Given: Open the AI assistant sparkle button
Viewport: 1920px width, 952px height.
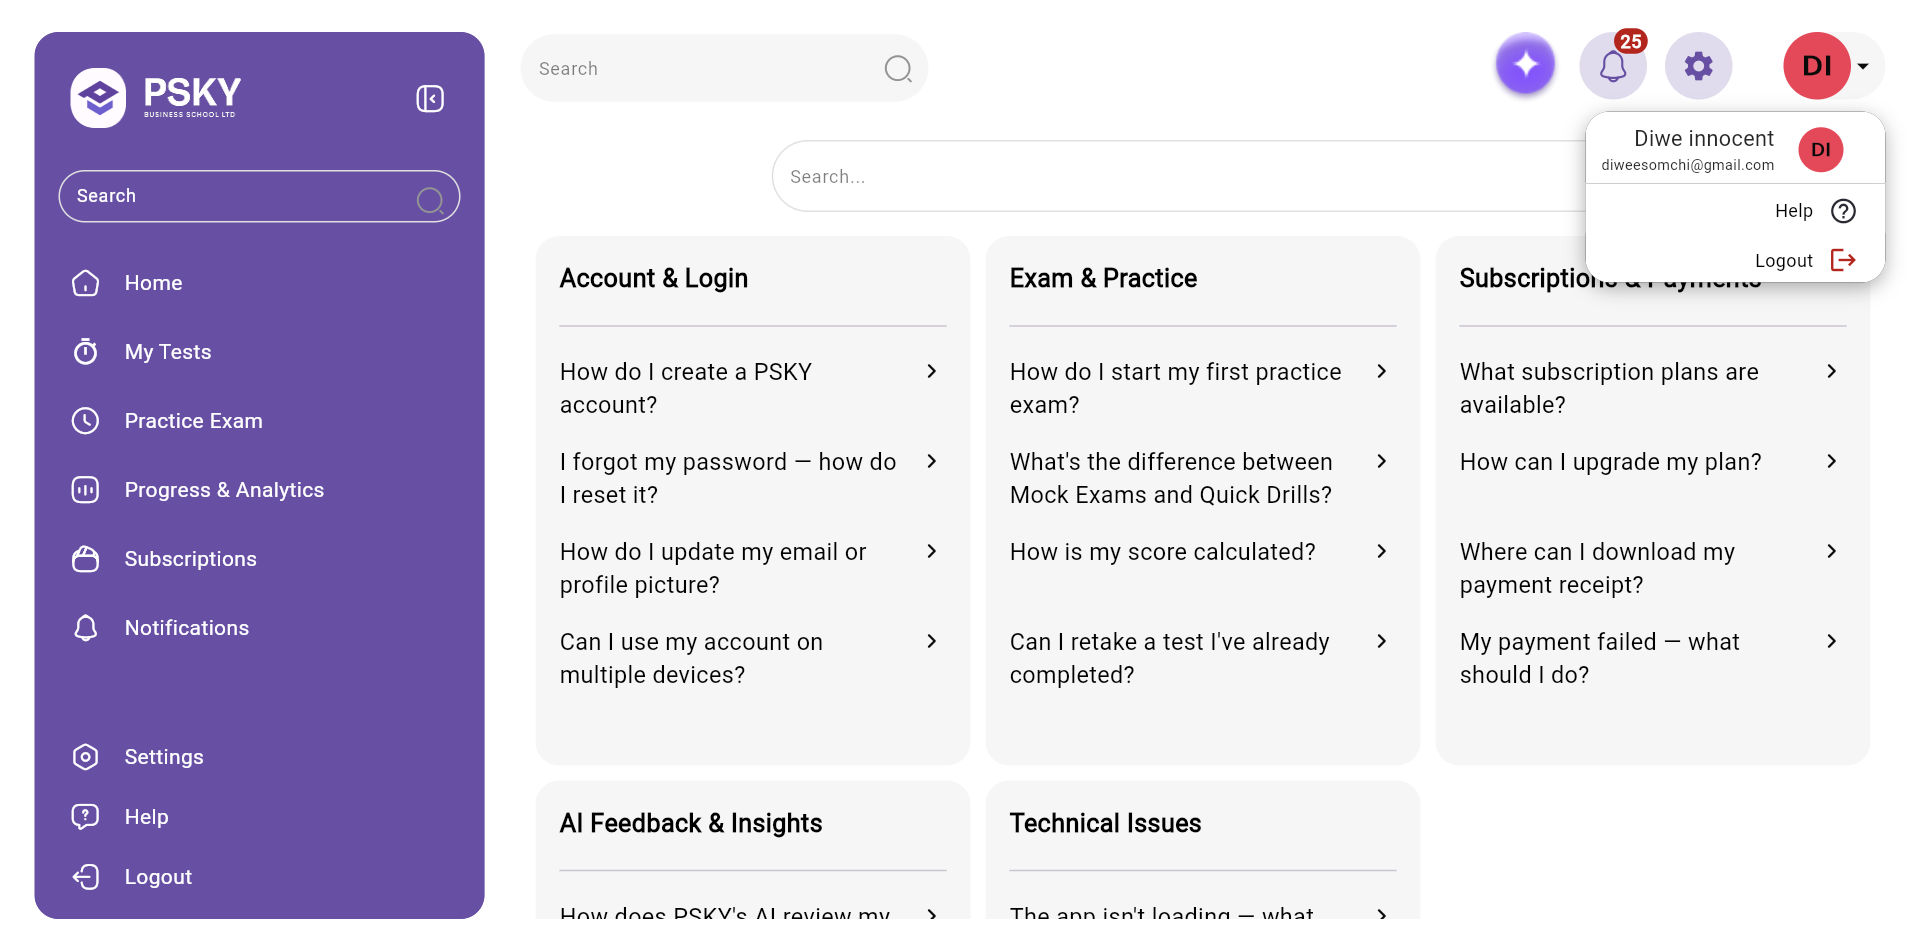Looking at the screenshot, I should coord(1525,66).
